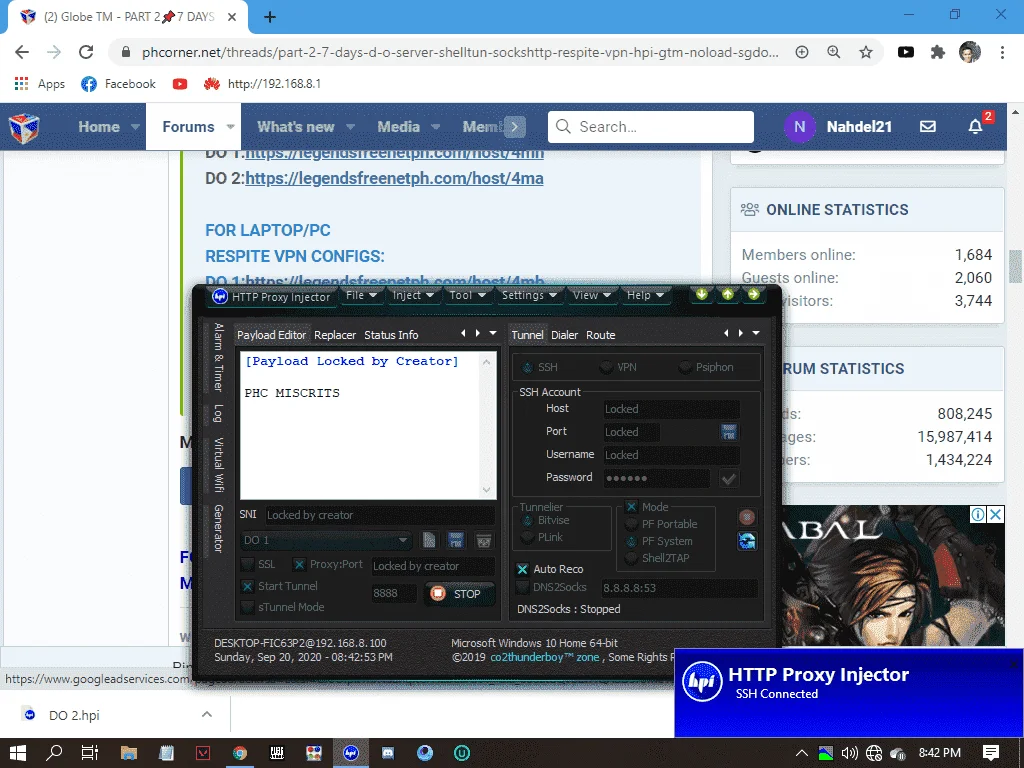This screenshot has width=1024, height=768.
Task: Open the Virtual Wifi side tab
Action: tap(219, 464)
